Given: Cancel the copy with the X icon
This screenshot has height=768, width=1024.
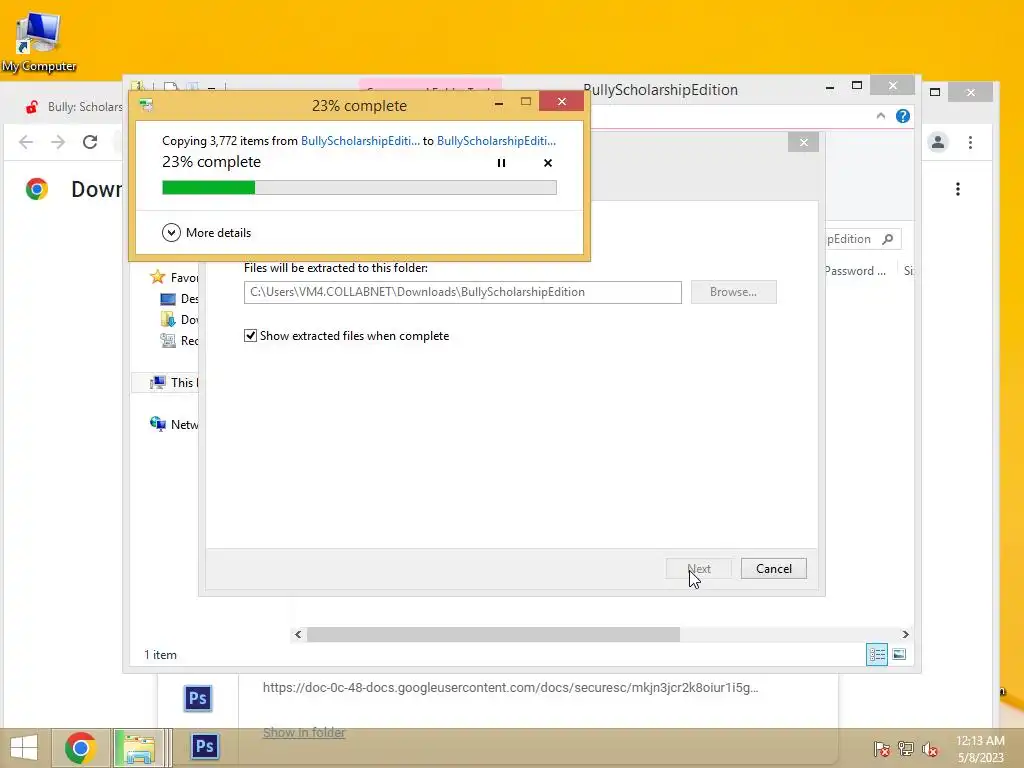Looking at the screenshot, I should pos(547,163).
